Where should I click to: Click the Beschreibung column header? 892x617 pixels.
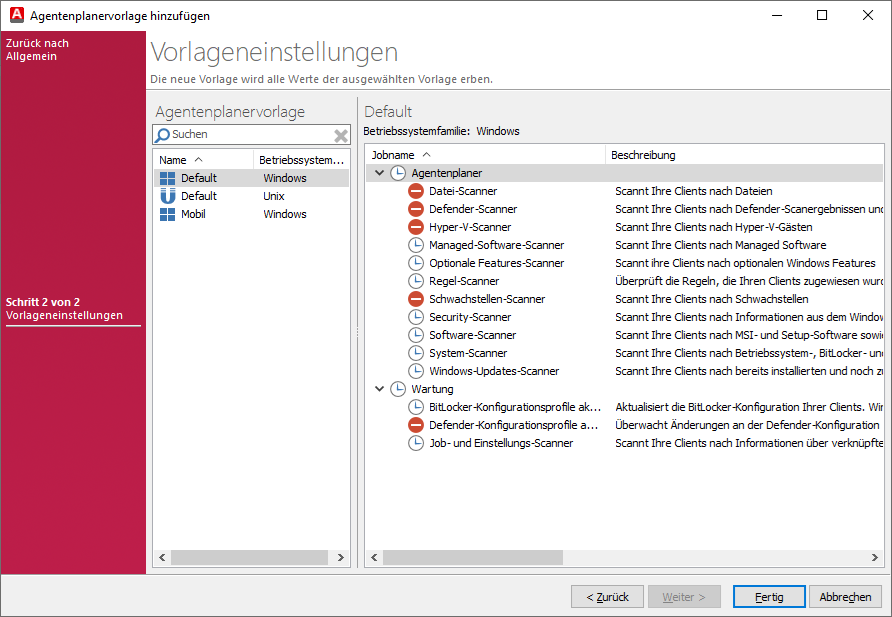click(745, 155)
